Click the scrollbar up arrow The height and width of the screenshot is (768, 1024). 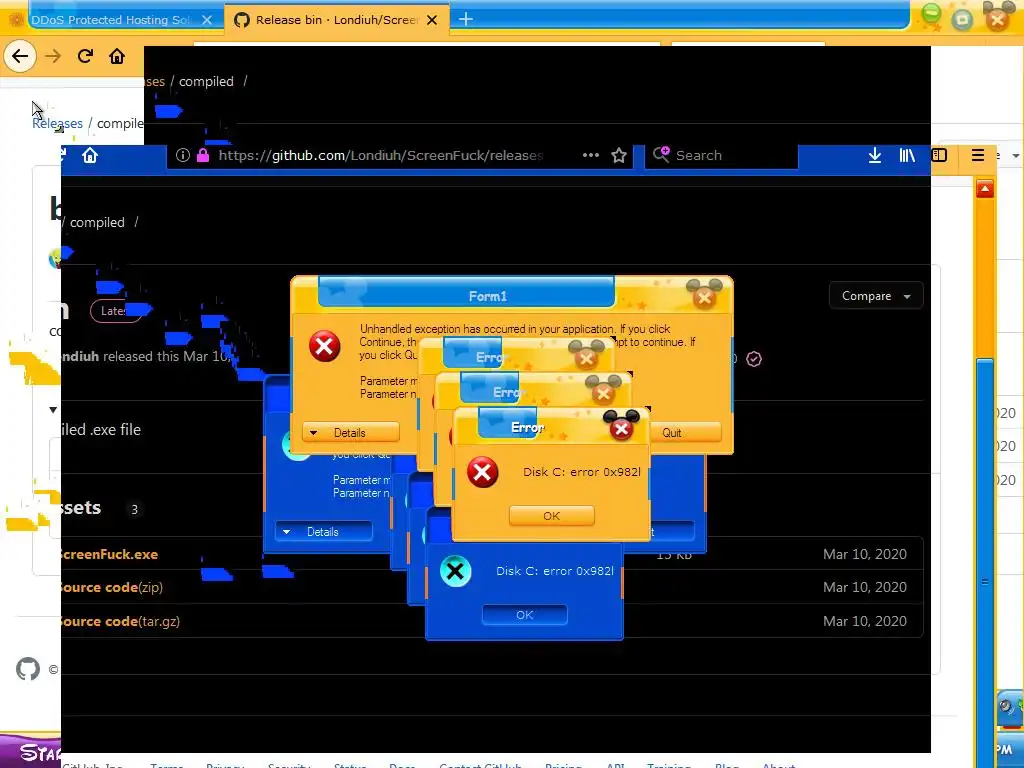coord(985,189)
